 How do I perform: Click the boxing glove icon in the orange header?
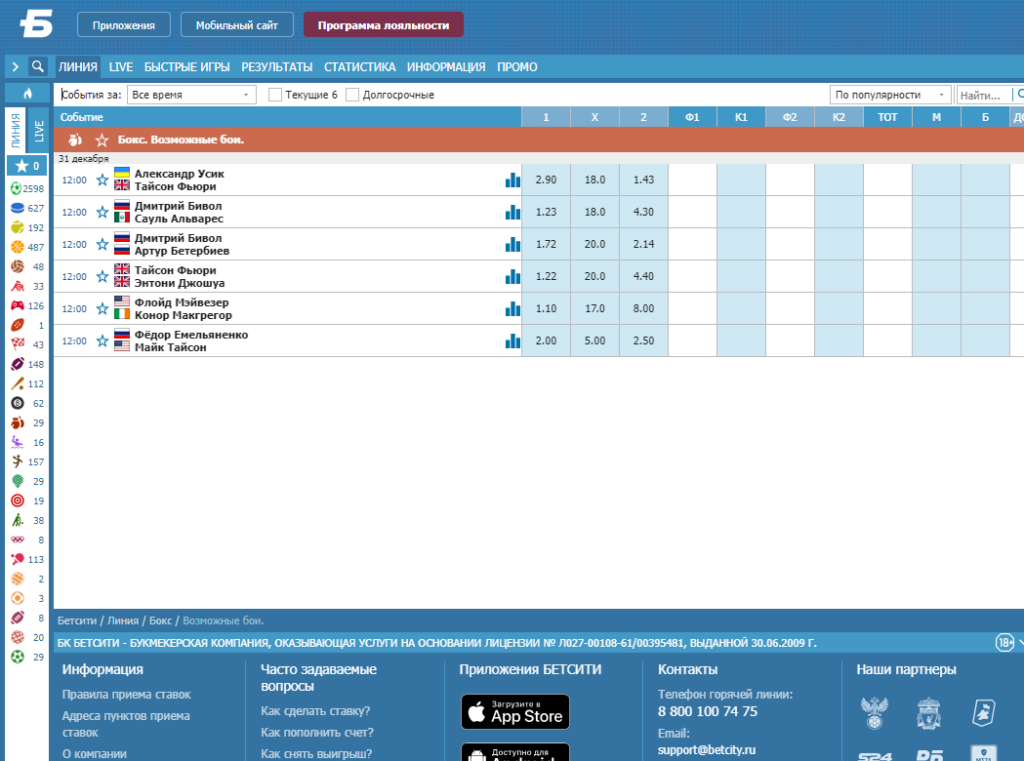75,139
